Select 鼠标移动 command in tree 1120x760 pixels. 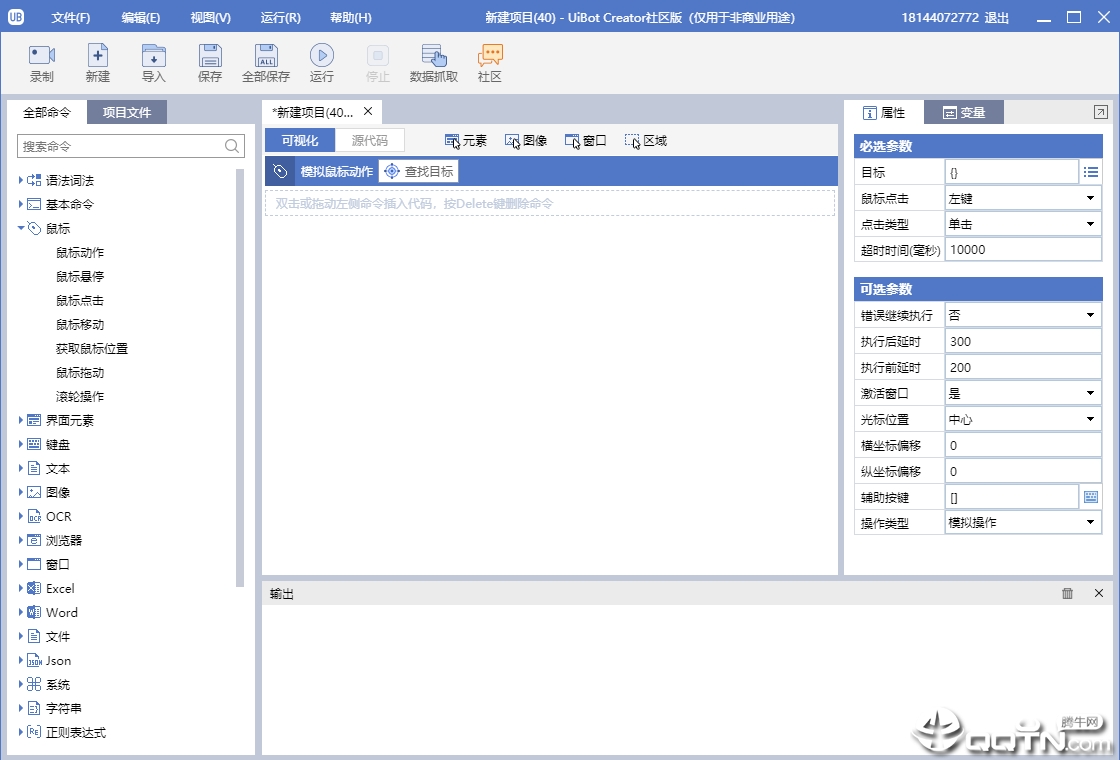coord(80,324)
